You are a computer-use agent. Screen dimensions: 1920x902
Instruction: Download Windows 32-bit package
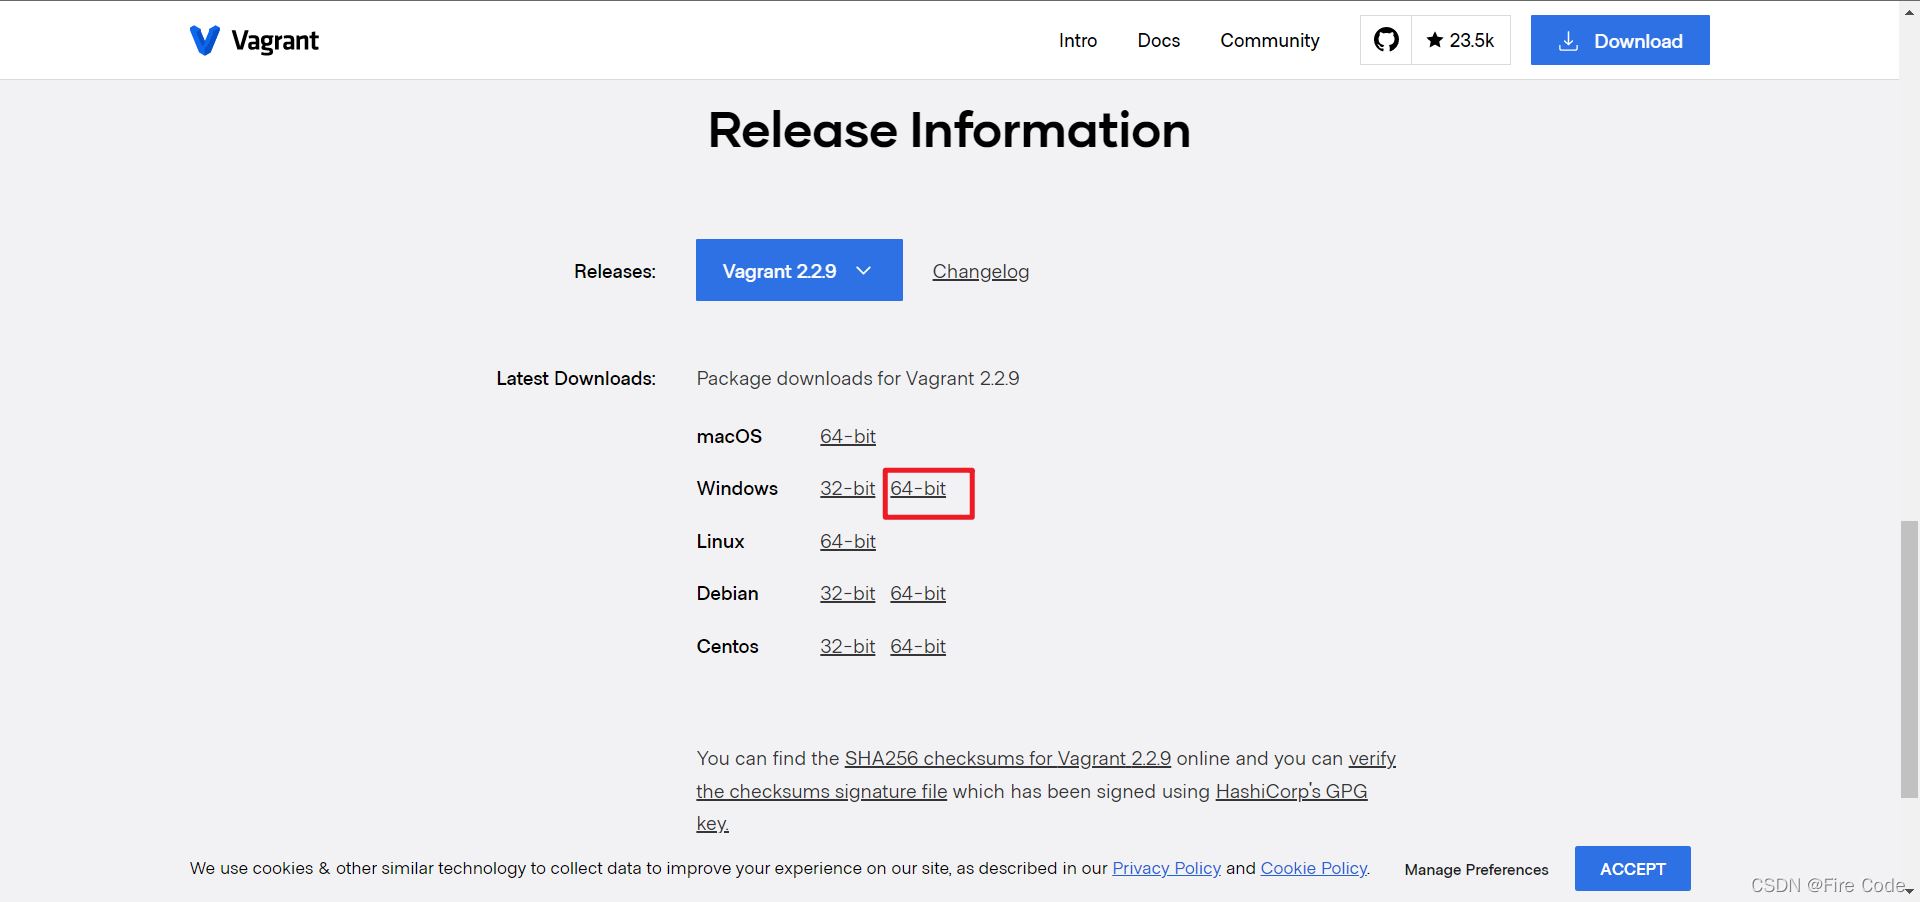coord(847,489)
